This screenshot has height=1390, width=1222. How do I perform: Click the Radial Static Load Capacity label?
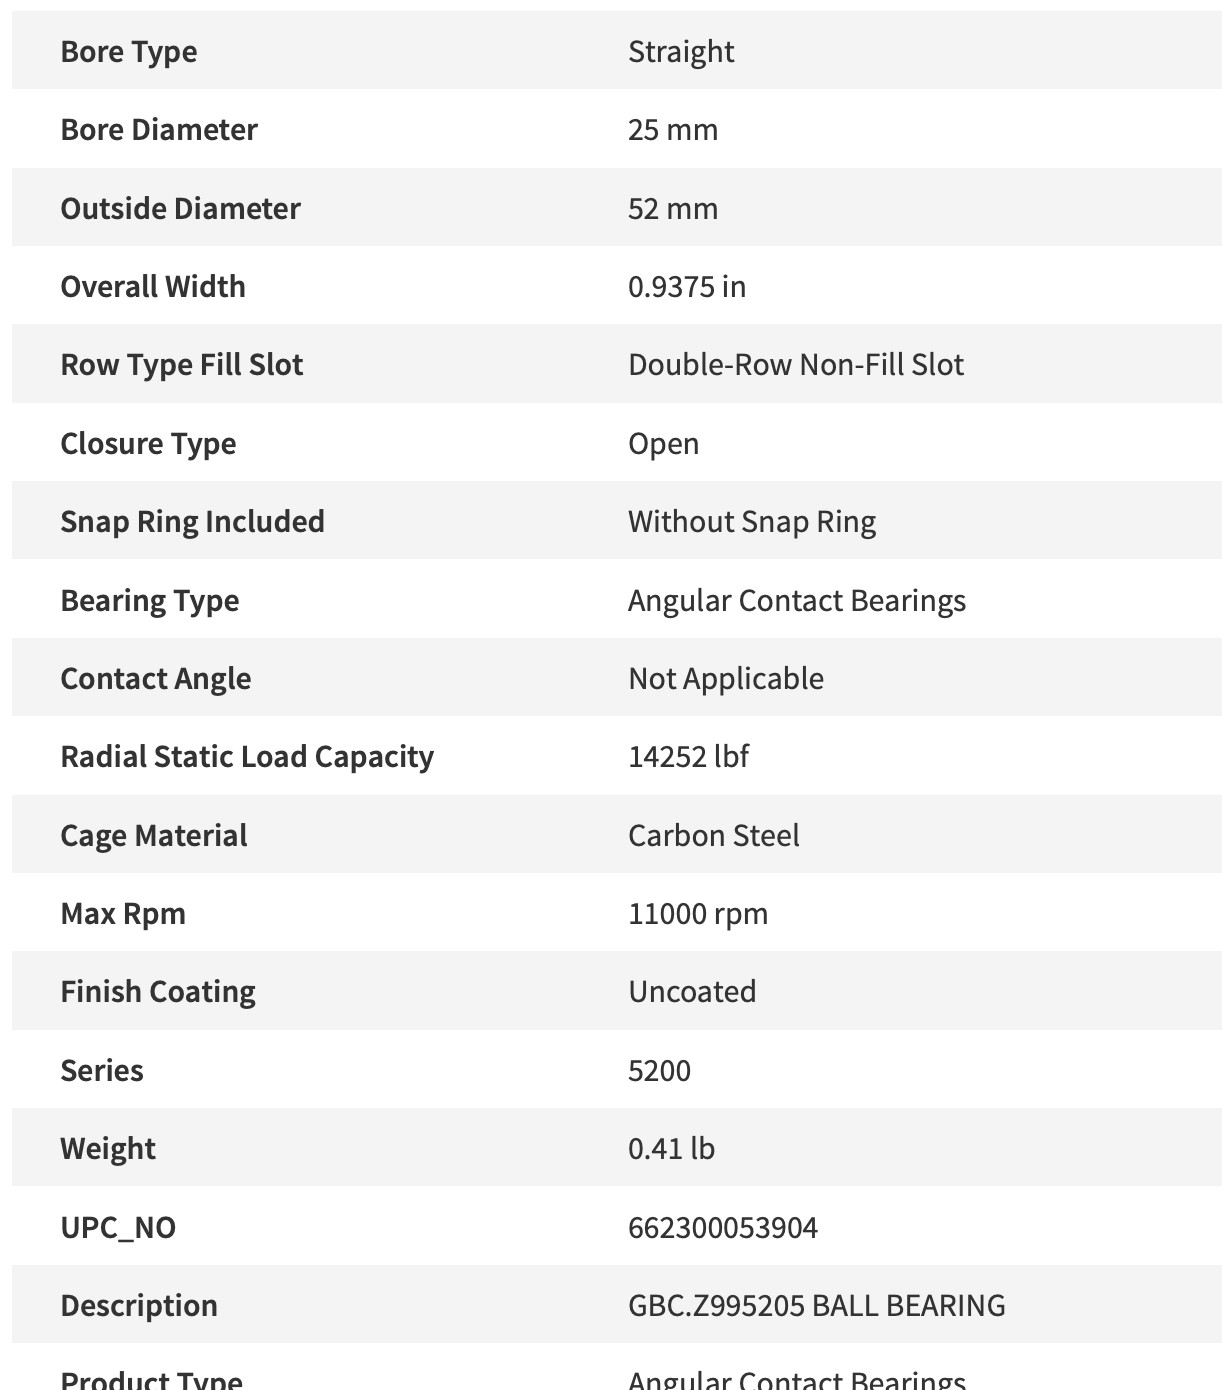pyautogui.click(x=247, y=757)
